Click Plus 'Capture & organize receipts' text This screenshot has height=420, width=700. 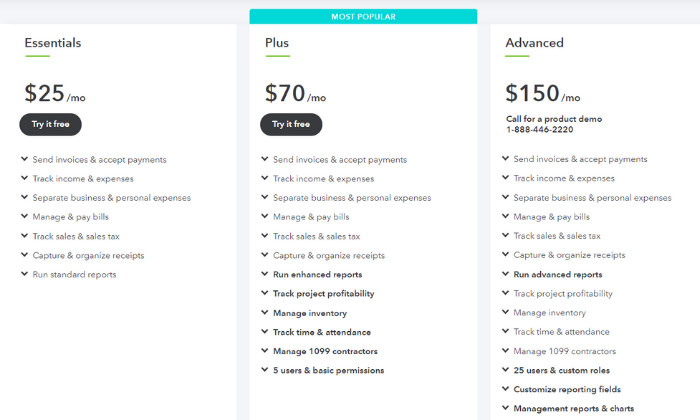329,255
